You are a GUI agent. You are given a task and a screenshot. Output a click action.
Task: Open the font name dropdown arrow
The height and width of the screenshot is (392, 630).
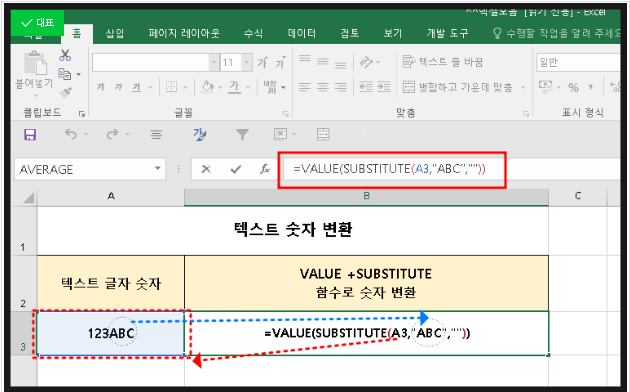tap(214, 63)
